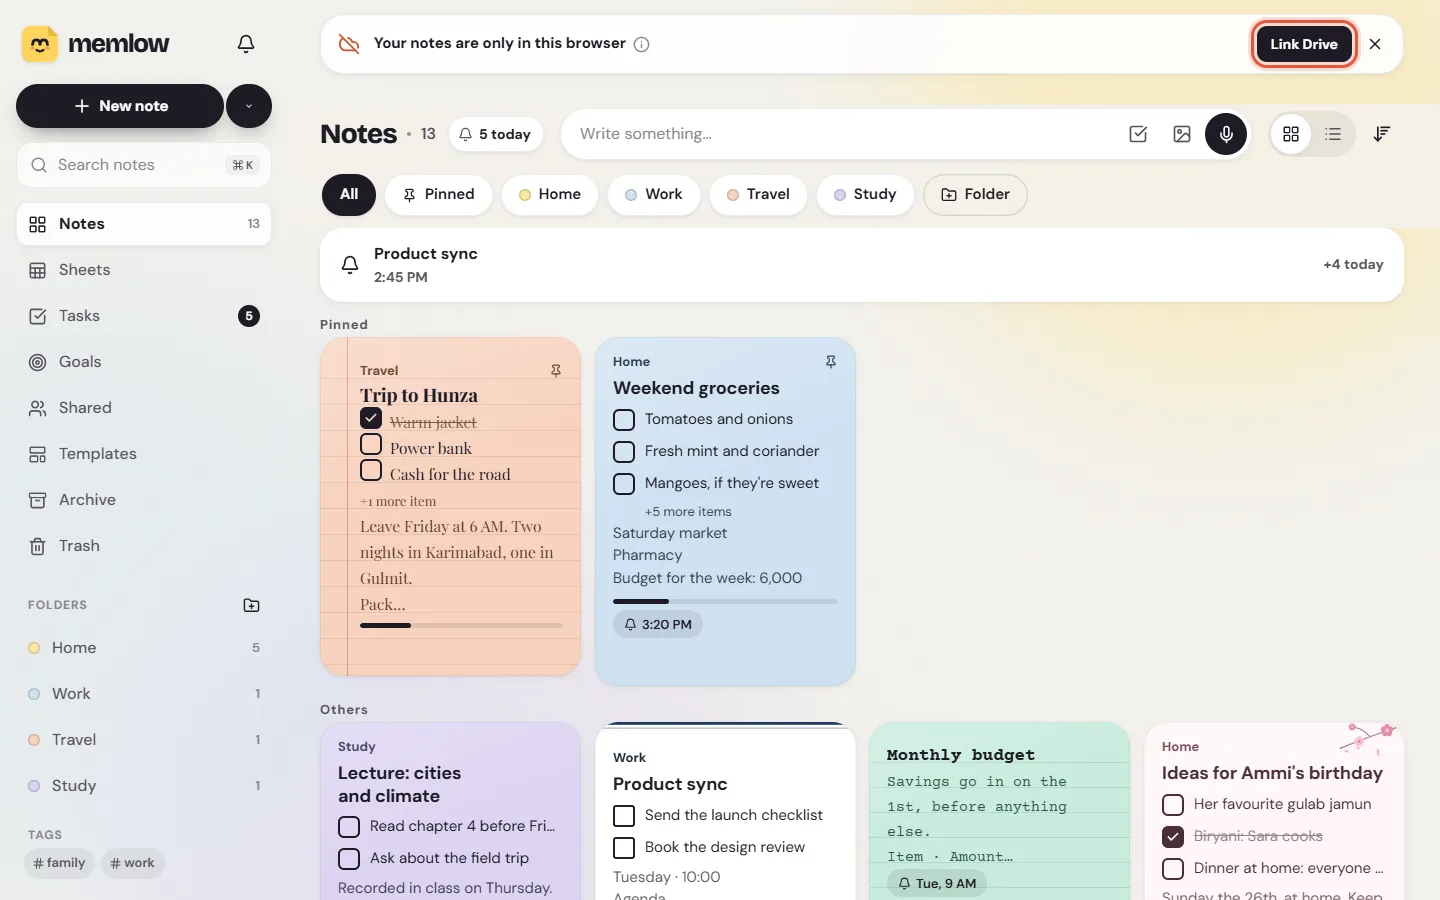
Task: Uncheck Warm jacket item
Action: [371, 418]
